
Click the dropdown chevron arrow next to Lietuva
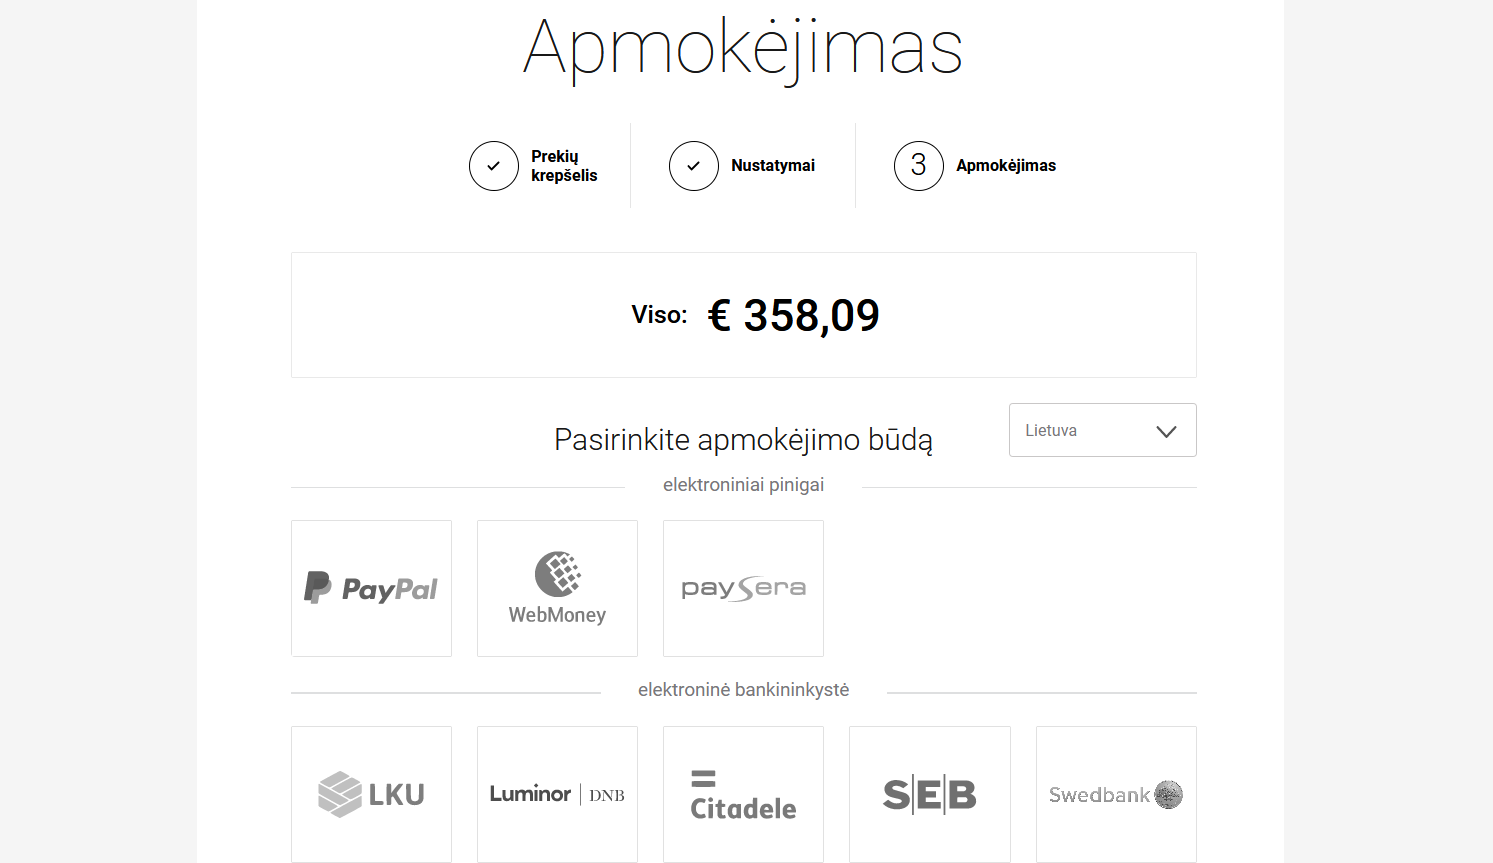click(1166, 431)
